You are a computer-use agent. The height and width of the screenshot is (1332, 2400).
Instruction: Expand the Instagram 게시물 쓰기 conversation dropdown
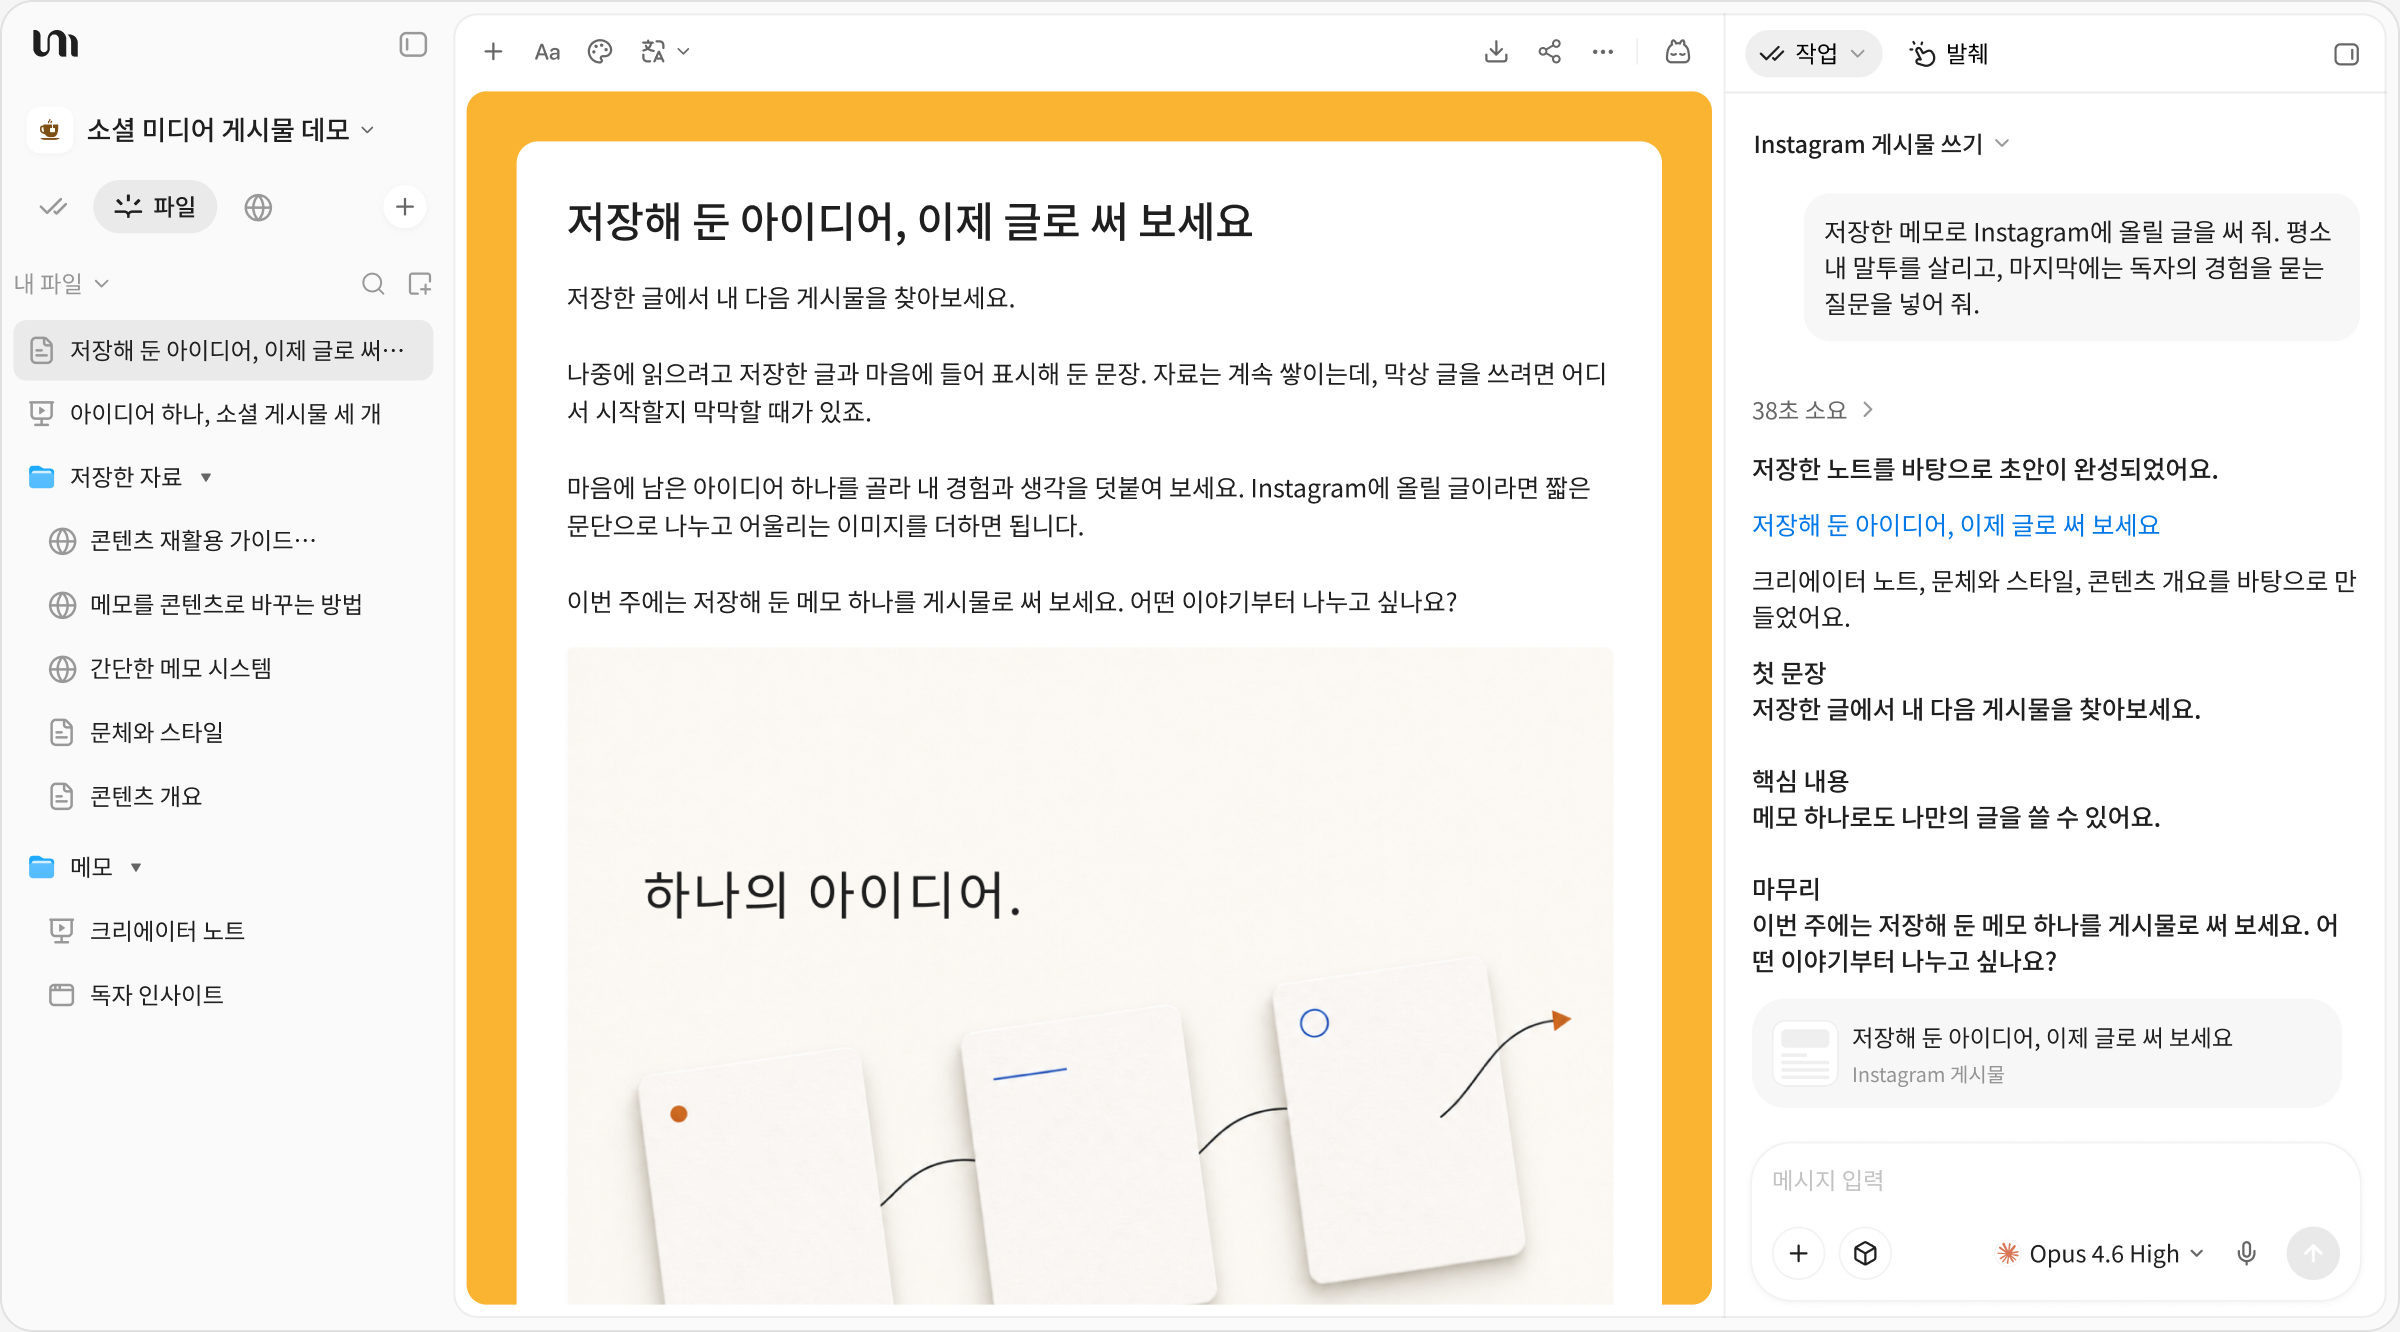click(1881, 145)
